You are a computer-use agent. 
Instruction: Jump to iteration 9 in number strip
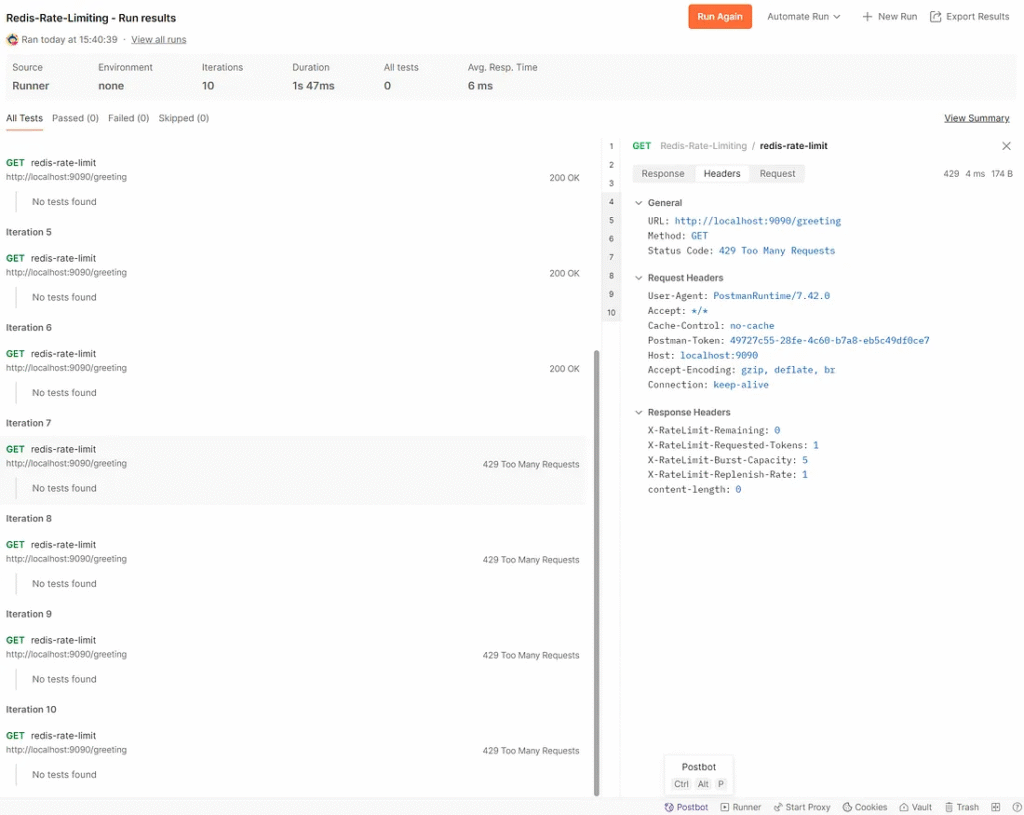(611, 295)
